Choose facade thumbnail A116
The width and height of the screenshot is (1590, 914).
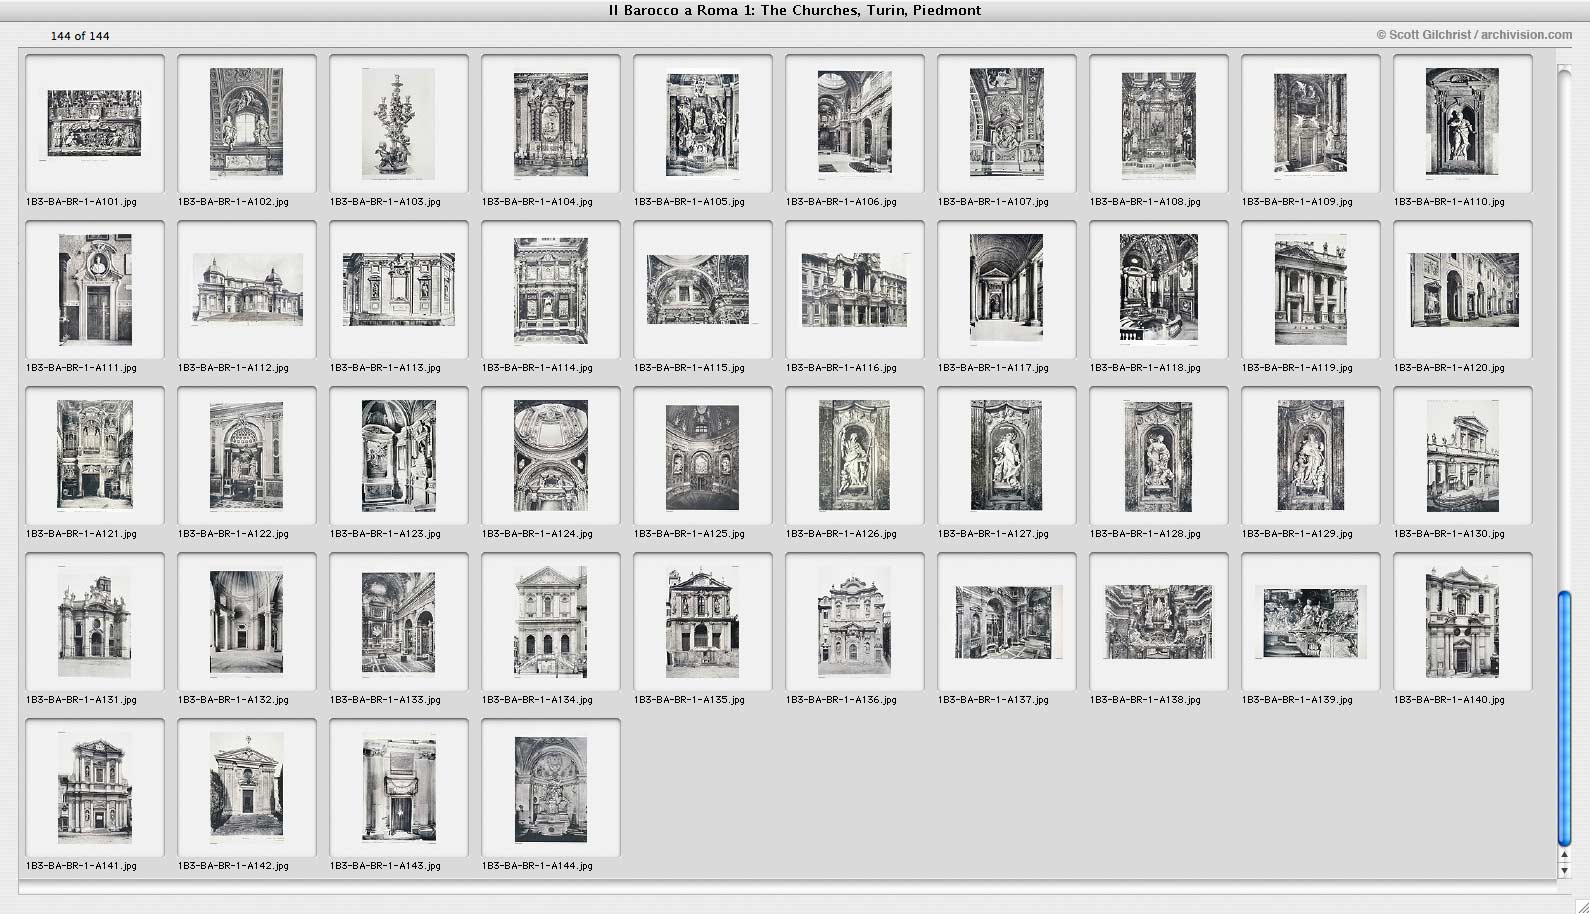pos(855,289)
